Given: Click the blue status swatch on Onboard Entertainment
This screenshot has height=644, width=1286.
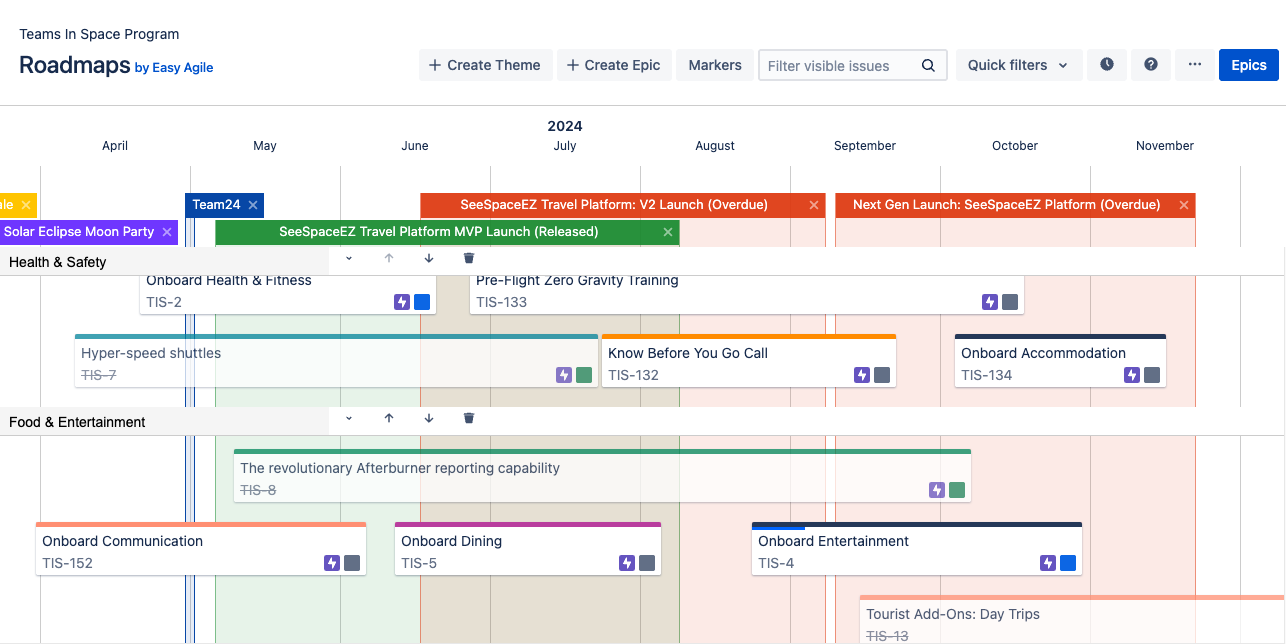Looking at the screenshot, I should pos(1068,563).
